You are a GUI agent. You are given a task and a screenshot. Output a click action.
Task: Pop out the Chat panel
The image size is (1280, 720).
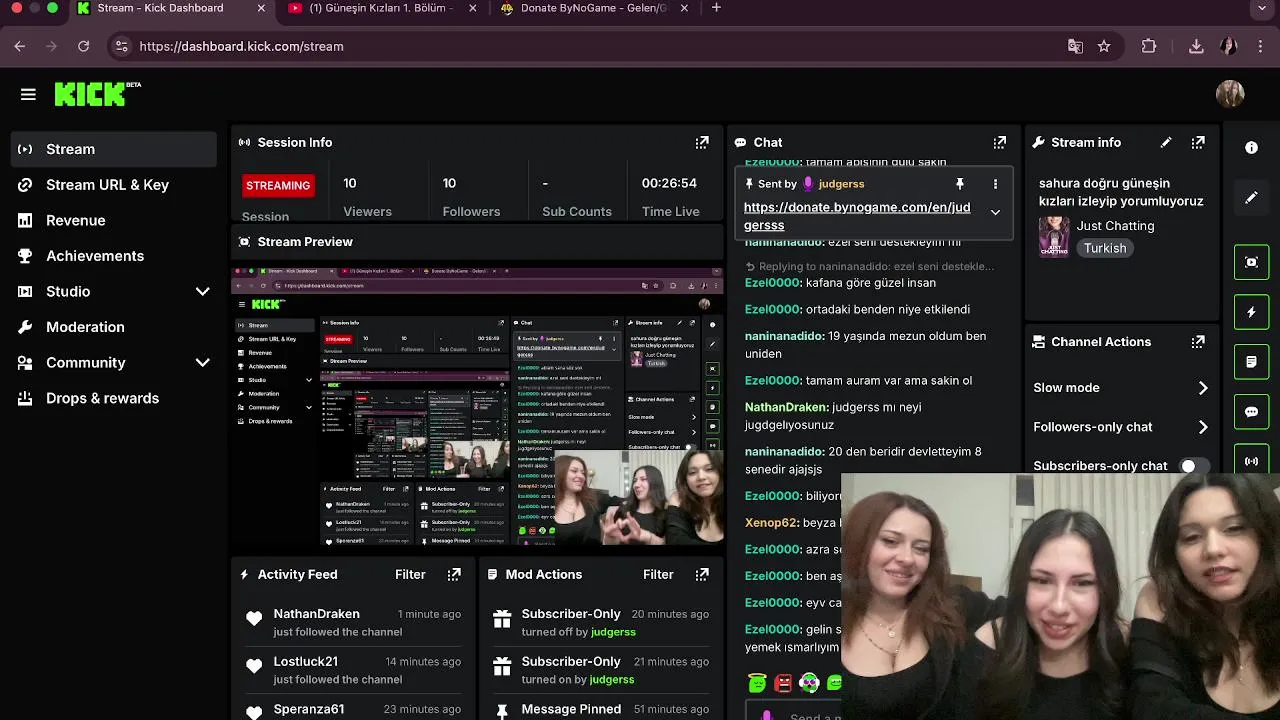tap(999, 143)
